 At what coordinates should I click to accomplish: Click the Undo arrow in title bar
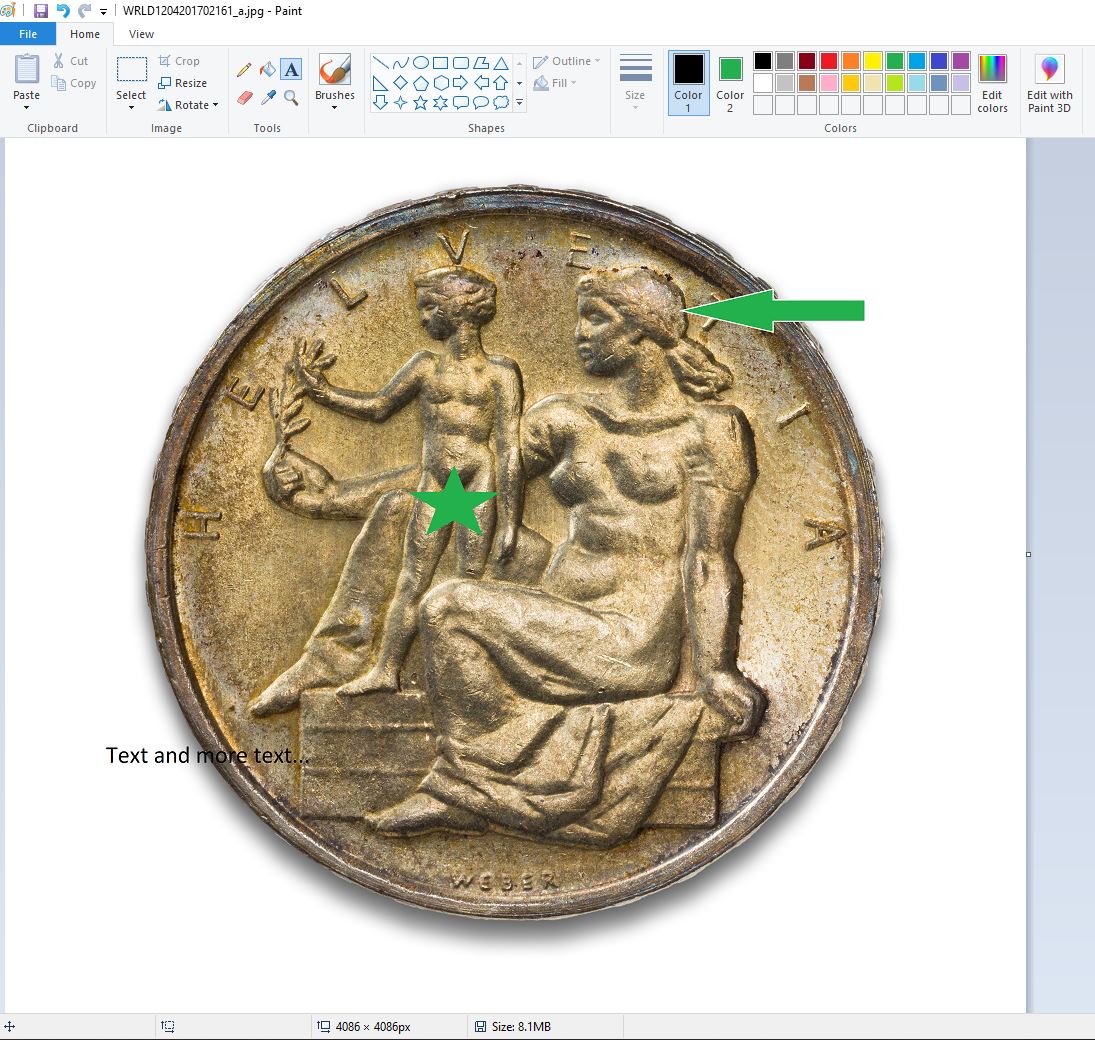[x=63, y=10]
